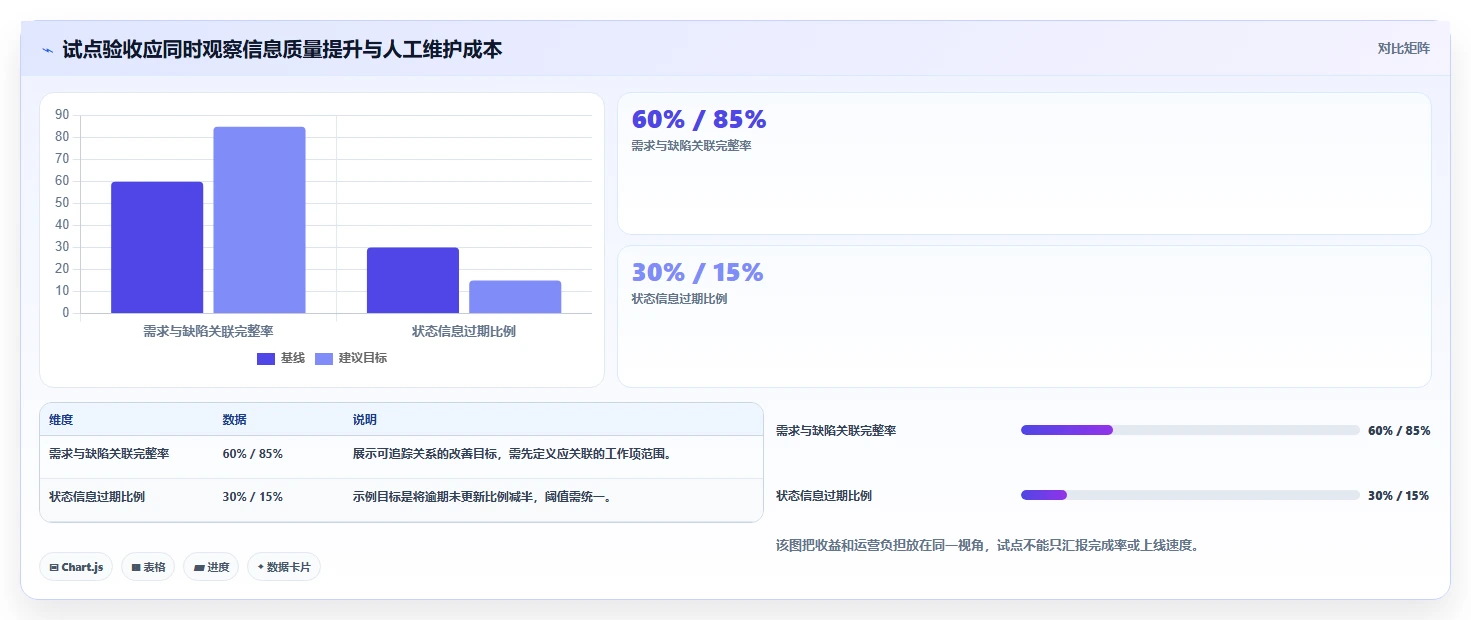Click the 60% / 85% value next to progress bar
Image resolution: width=1471 pixels, height=620 pixels.
pos(1399,431)
